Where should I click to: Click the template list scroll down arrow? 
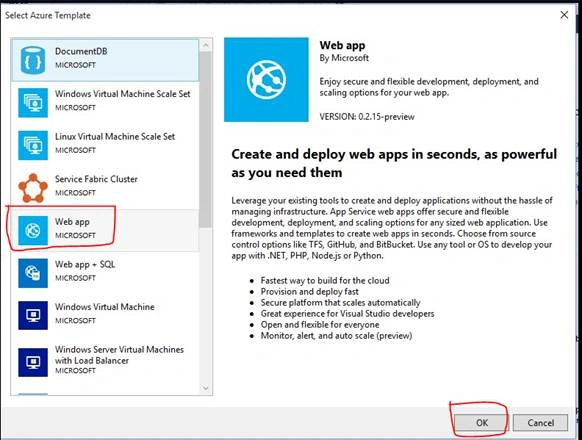pos(206,389)
